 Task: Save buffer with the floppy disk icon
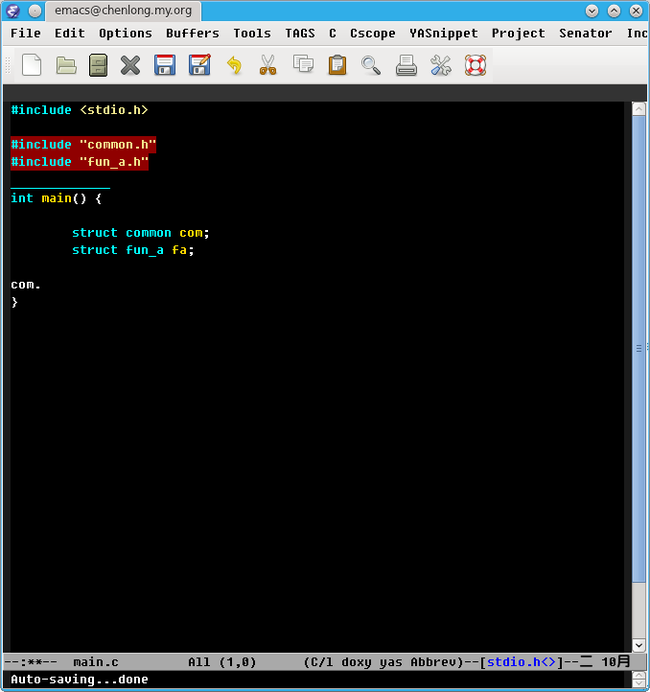pos(165,65)
